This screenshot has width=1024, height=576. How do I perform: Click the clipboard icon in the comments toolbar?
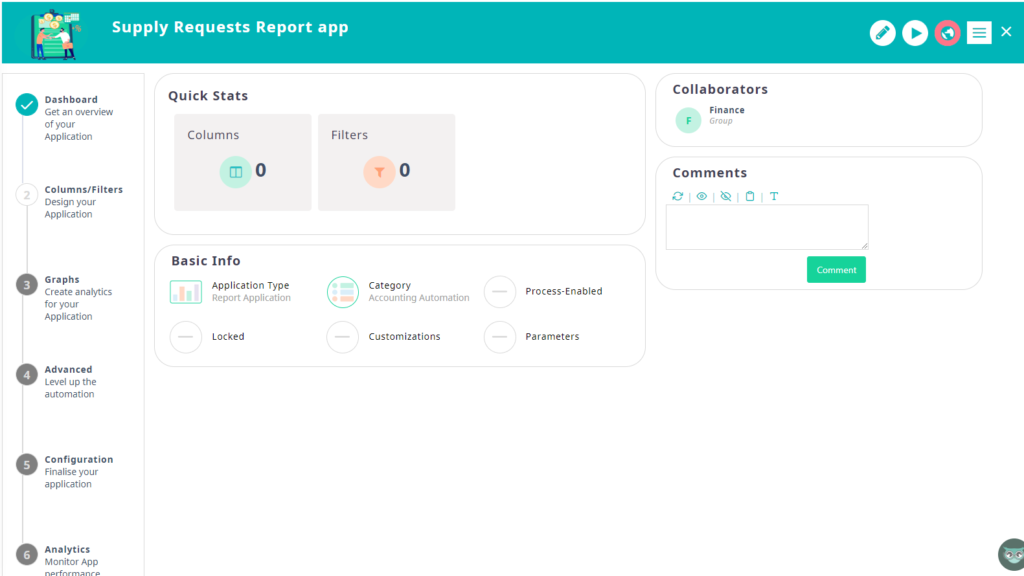750,196
